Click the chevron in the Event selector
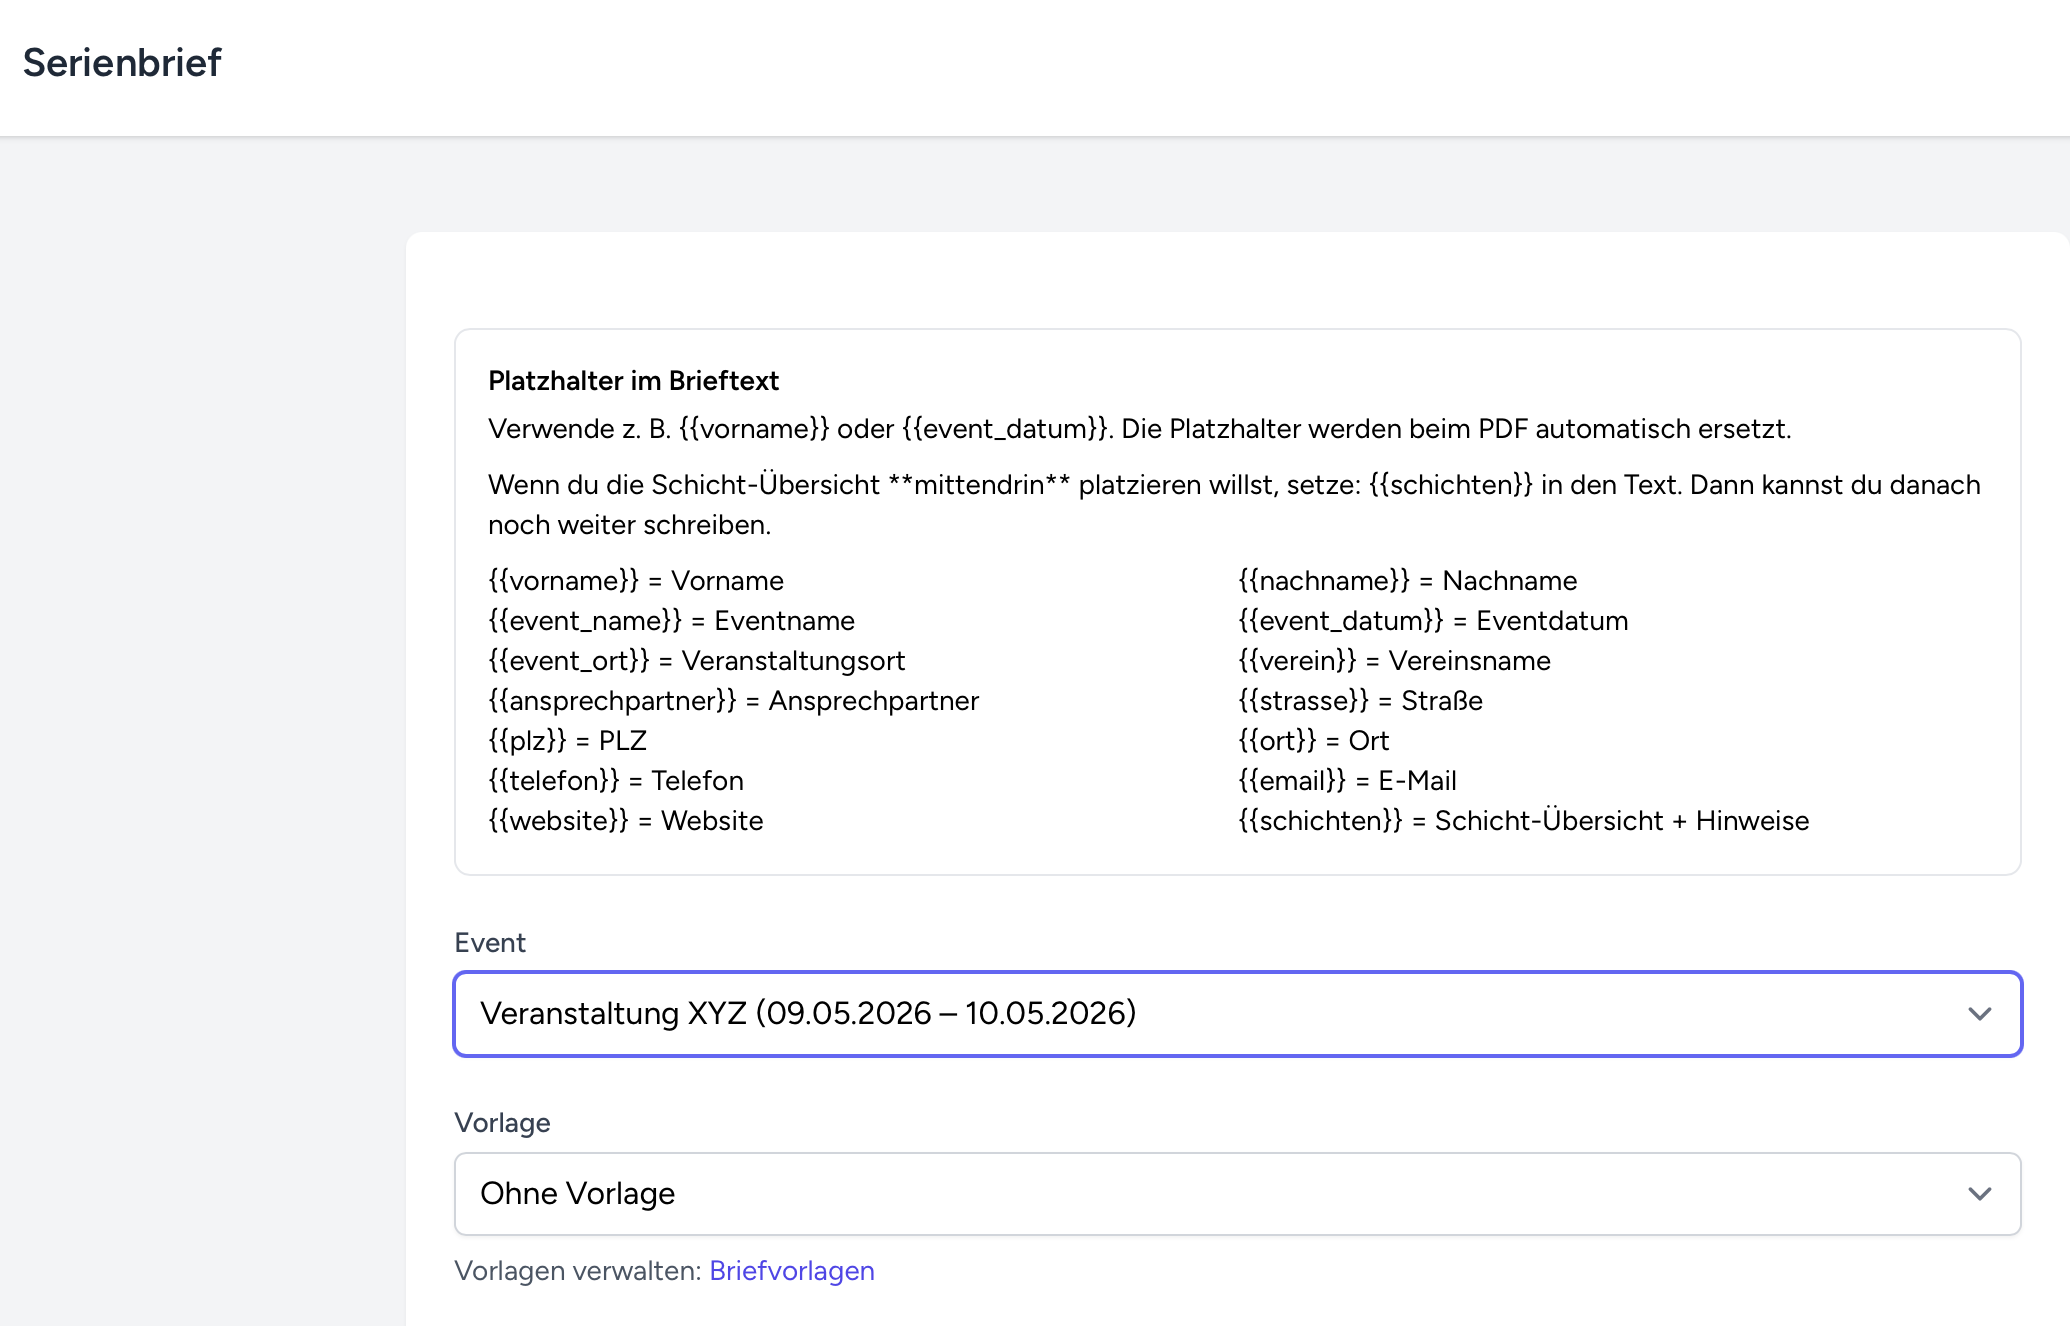The height and width of the screenshot is (1326, 2070). [1979, 1014]
